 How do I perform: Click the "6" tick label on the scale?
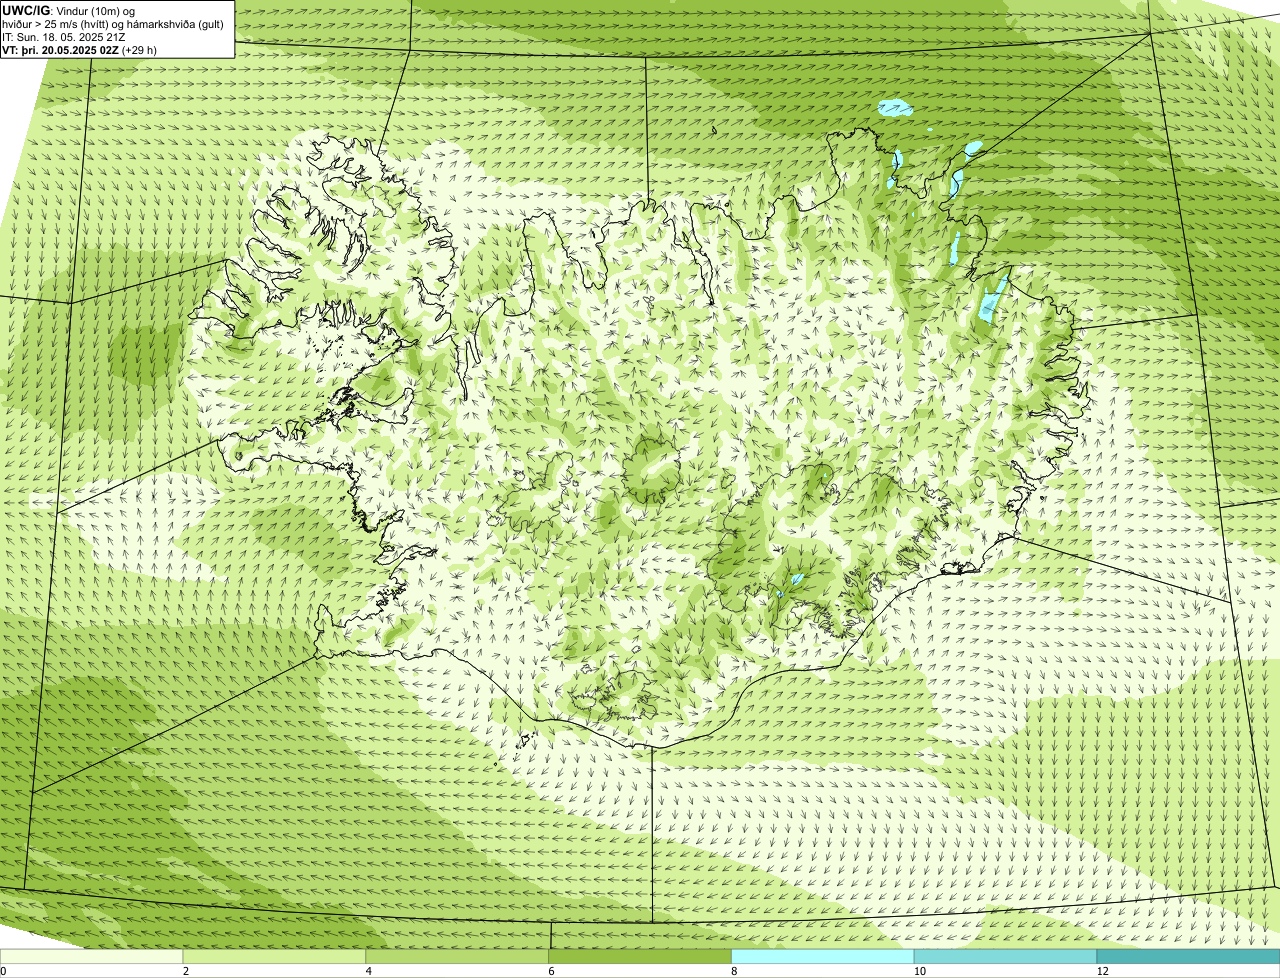[552, 971]
